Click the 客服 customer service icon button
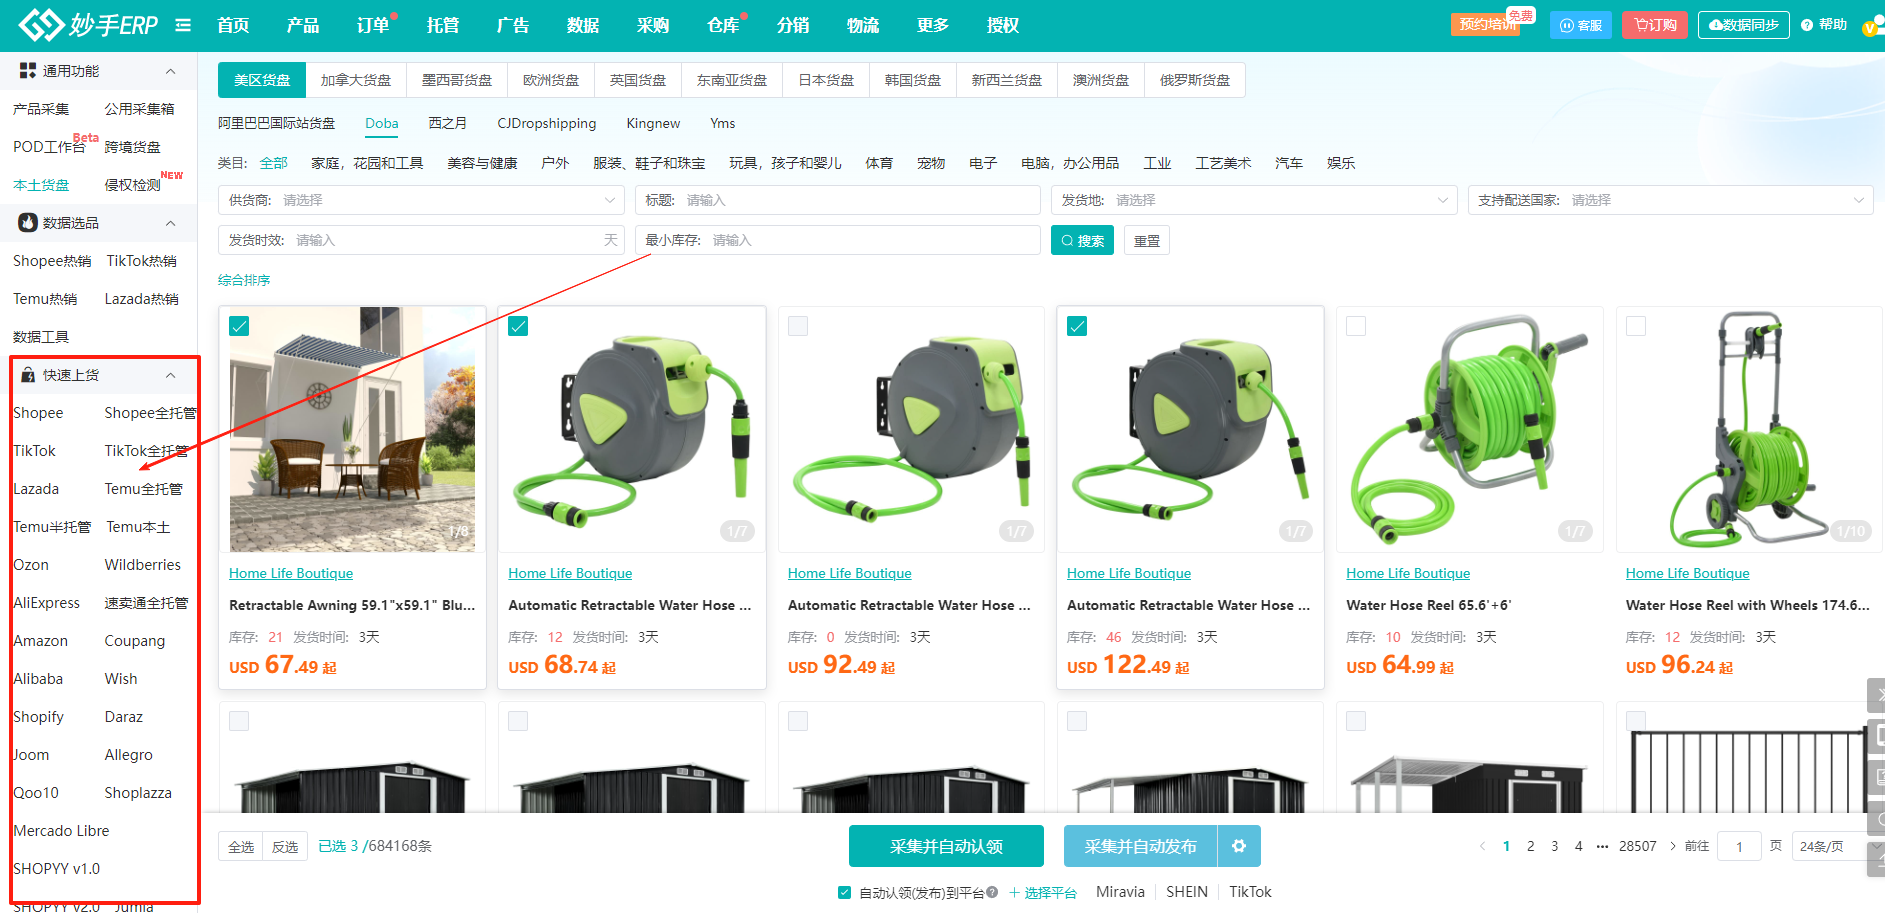The image size is (1885, 913). 1581,25
